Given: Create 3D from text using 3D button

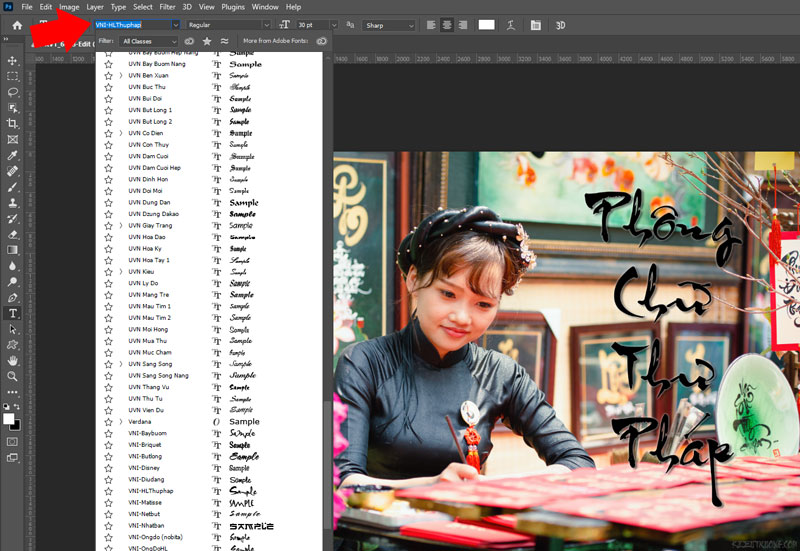Looking at the screenshot, I should point(560,25).
